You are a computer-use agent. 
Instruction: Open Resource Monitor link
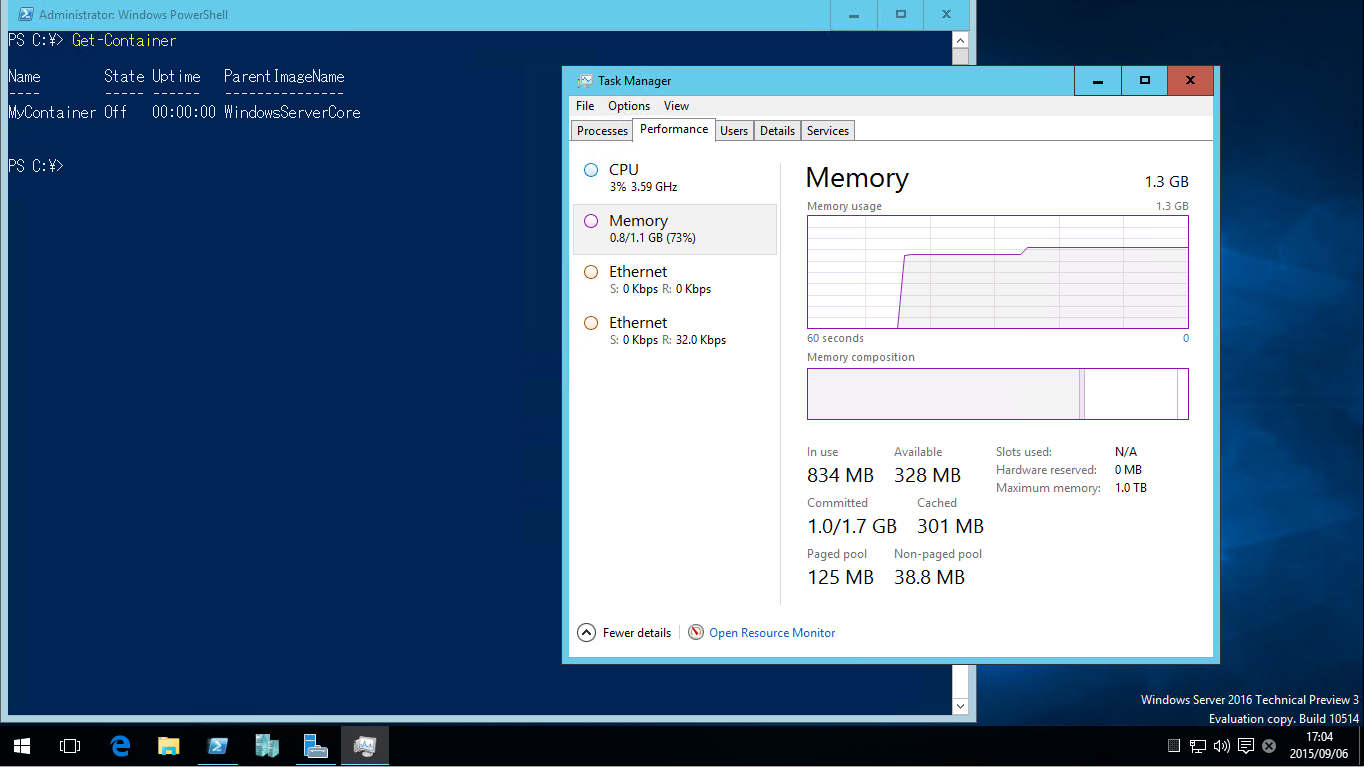(772, 633)
